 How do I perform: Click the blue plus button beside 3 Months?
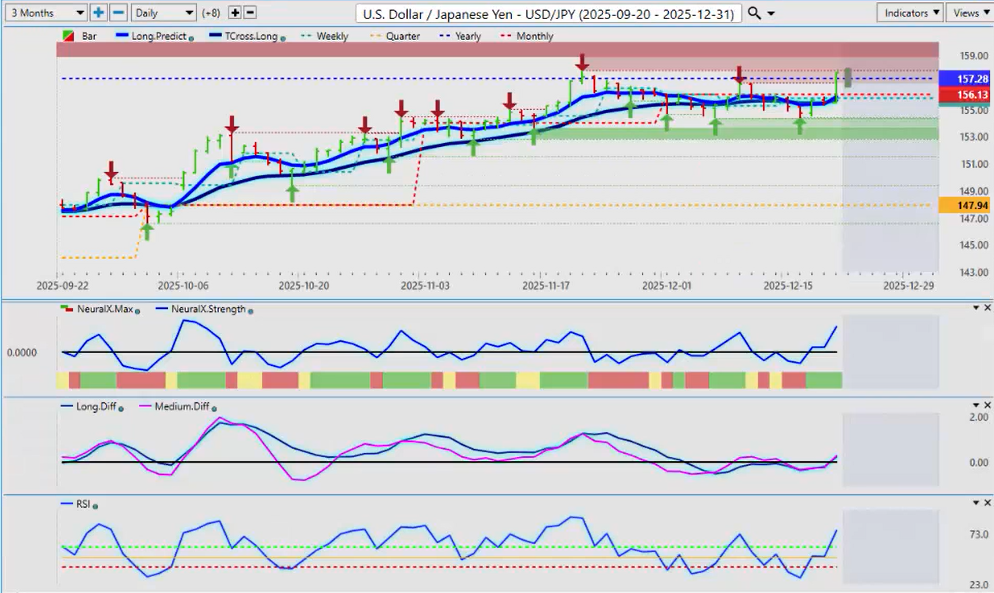[x=99, y=13]
